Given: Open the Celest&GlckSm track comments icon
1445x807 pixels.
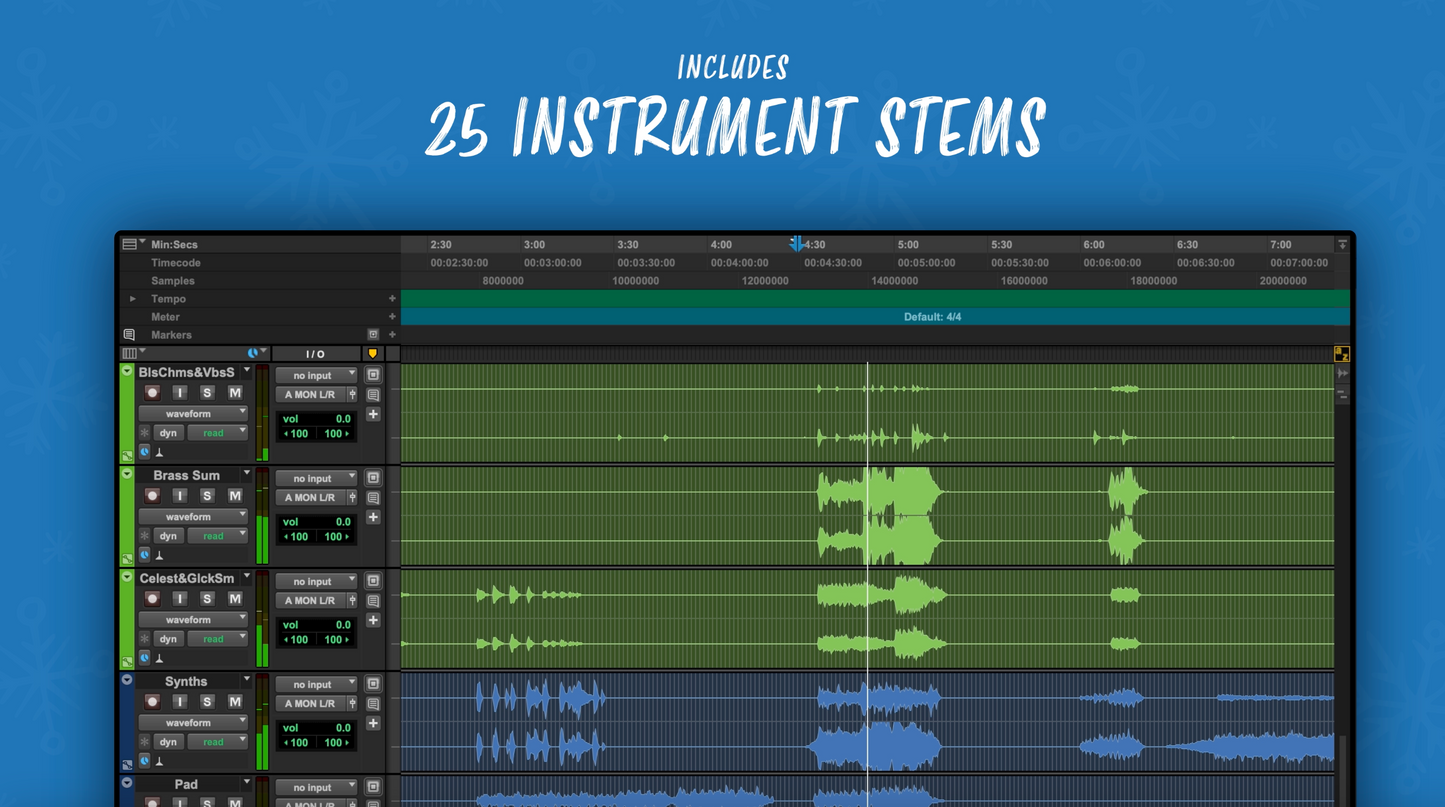Looking at the screenshot, I should click(x=373, y=601).
